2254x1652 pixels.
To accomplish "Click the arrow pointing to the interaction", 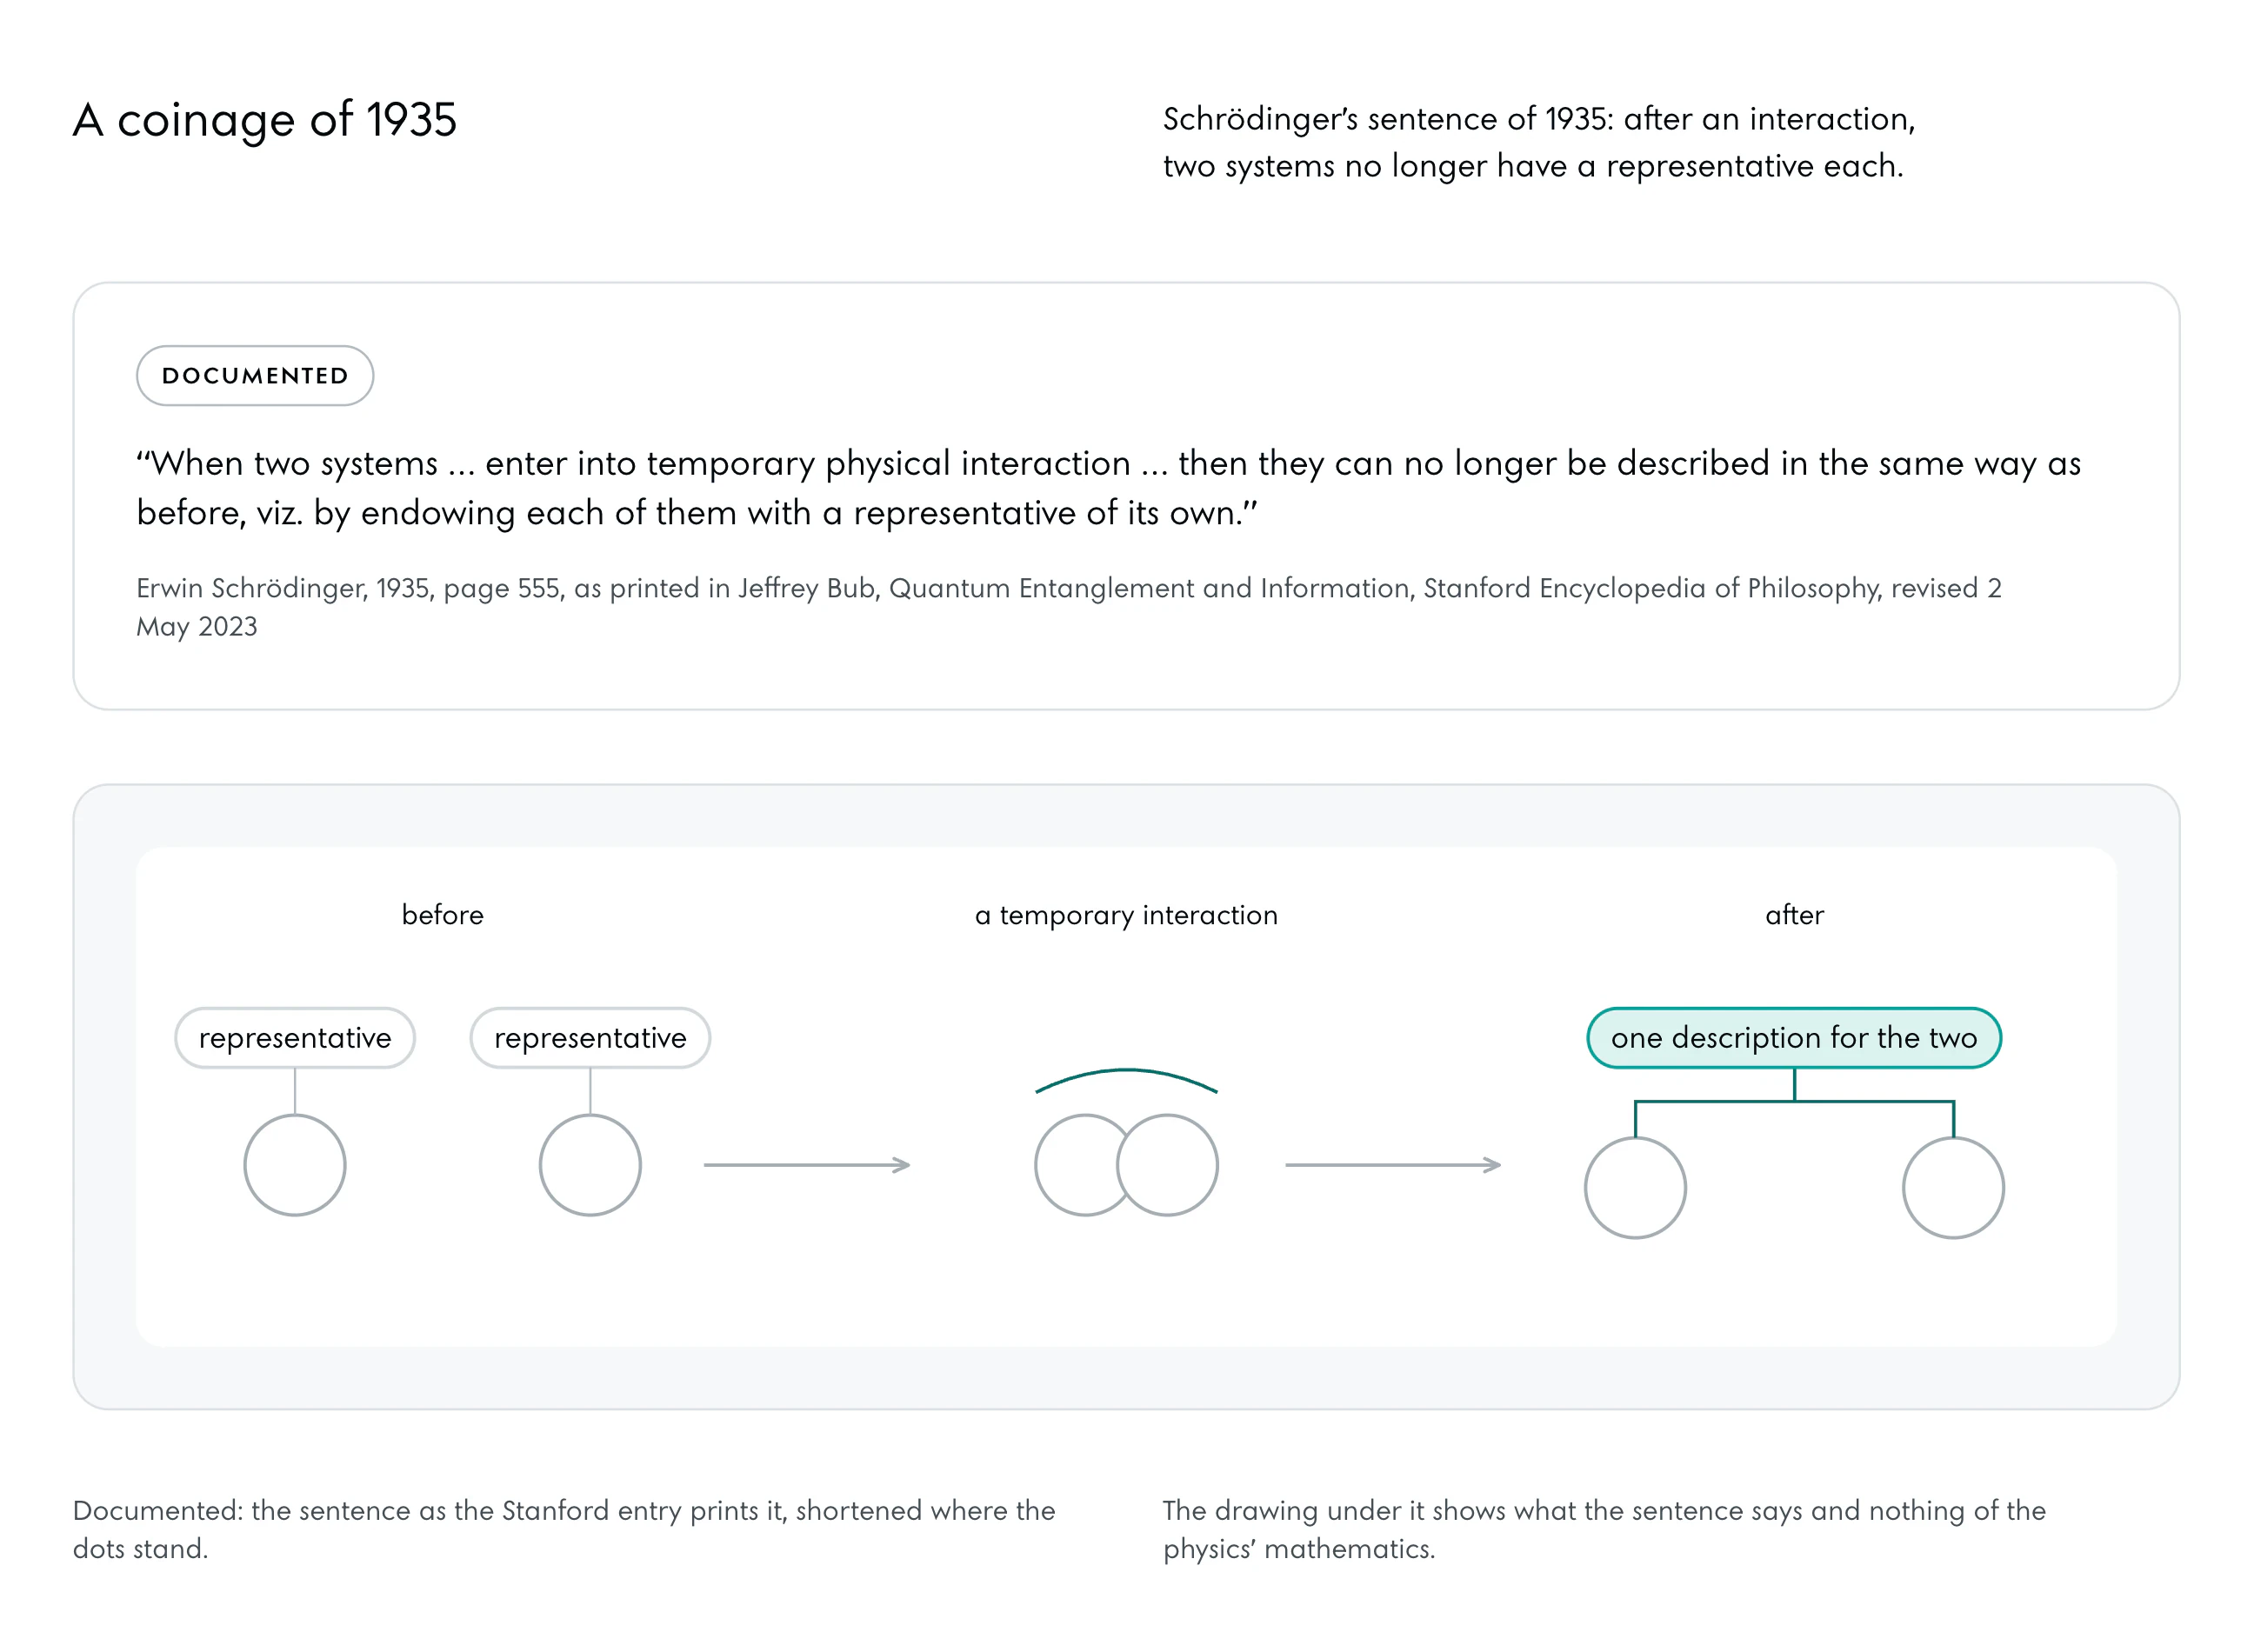I will (807, 1165).
